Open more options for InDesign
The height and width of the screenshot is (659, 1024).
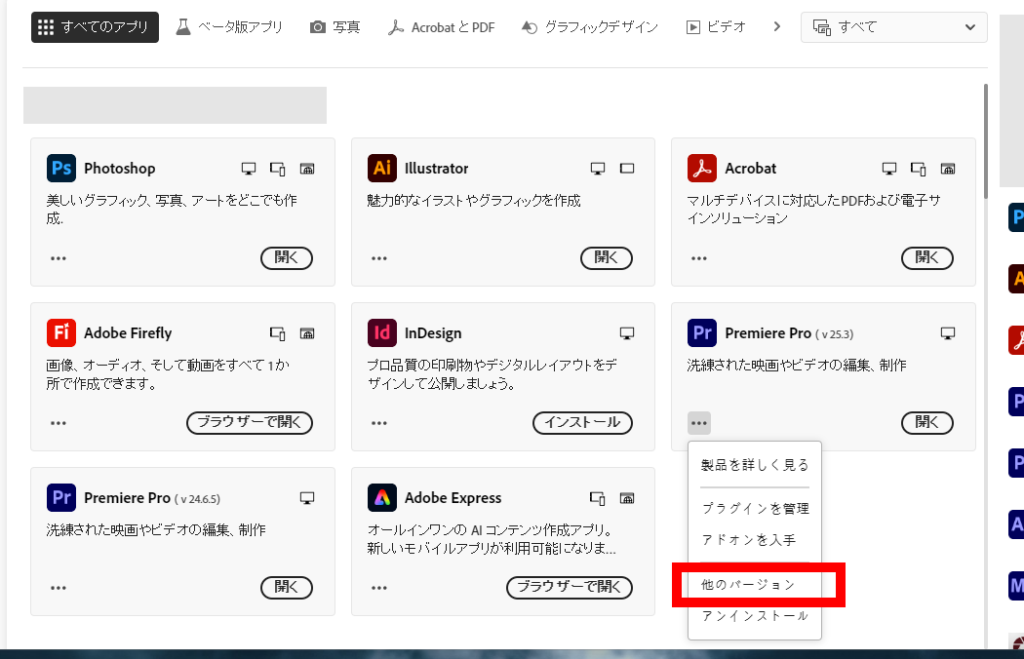379,423
